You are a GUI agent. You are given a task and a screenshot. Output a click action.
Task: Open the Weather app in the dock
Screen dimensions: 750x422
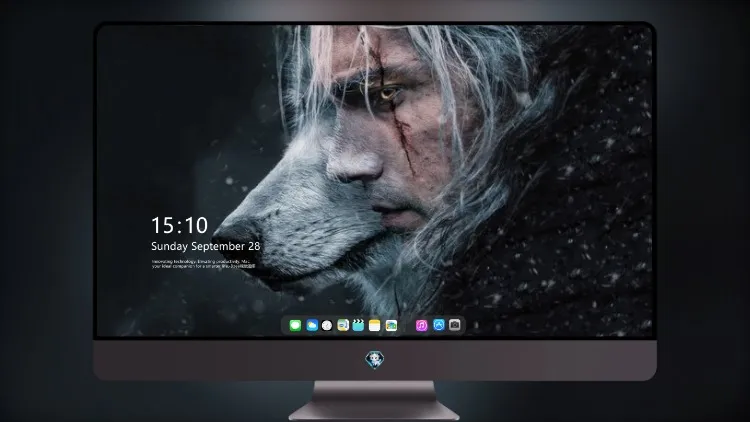pyautogui.click(x=312, y=325)
